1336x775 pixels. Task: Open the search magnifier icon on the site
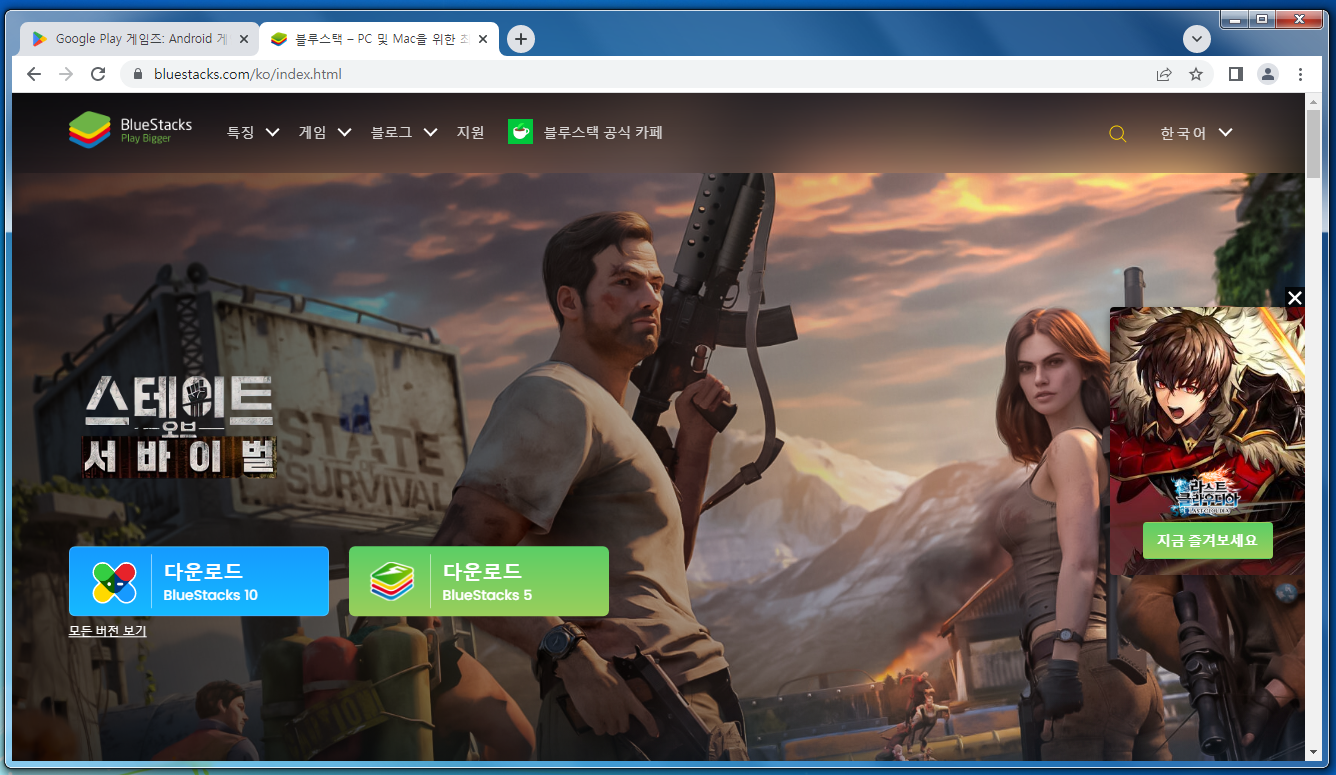click(x=1118, y=134)
